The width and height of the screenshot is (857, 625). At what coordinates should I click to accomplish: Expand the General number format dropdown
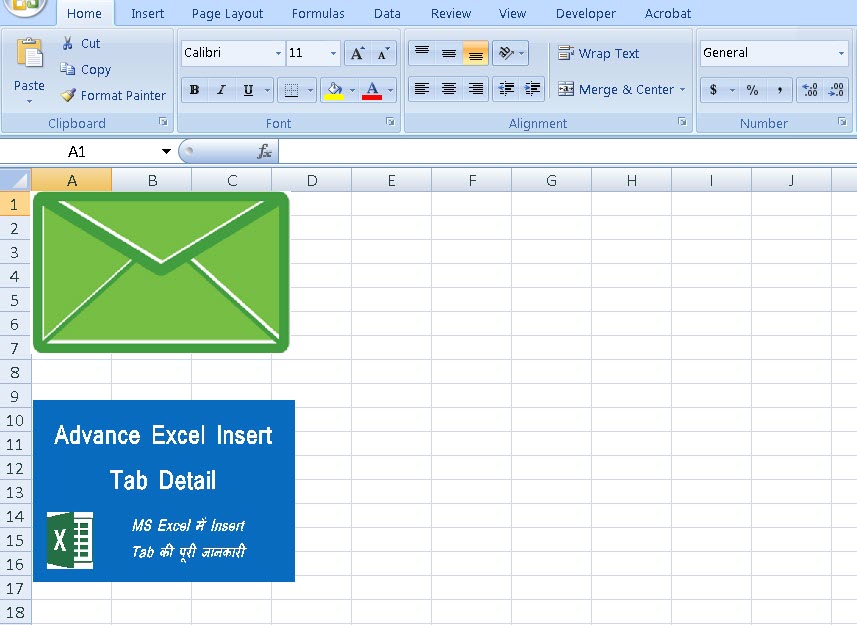(x=841, y=54)
